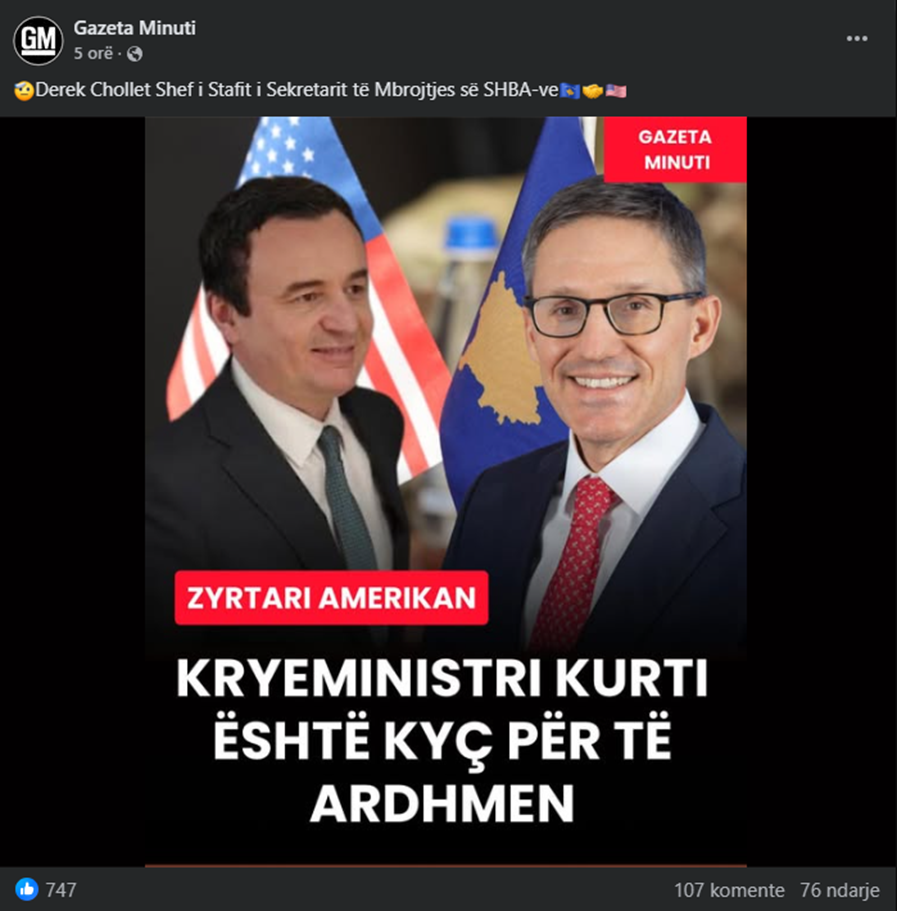Open the 76 ndarje shares list
Viewport: 897px width, 911px height.
click(839, 890)
